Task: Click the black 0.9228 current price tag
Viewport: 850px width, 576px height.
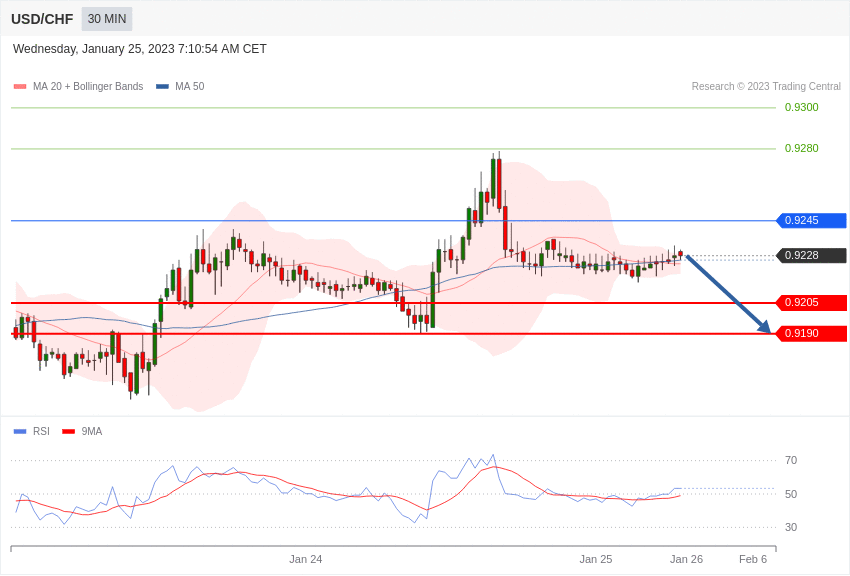Action: (812, 255)
